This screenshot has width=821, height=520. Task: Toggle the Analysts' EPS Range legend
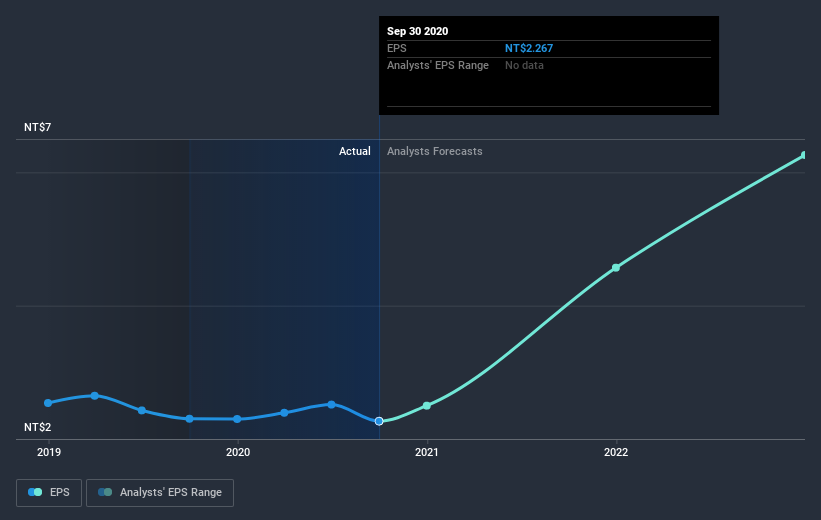(x=160, y=493)
